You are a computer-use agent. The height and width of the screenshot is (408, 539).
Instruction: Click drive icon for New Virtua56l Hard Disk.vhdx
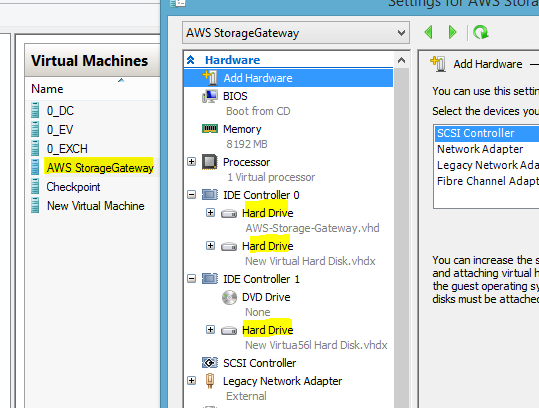tap(229, 331)
